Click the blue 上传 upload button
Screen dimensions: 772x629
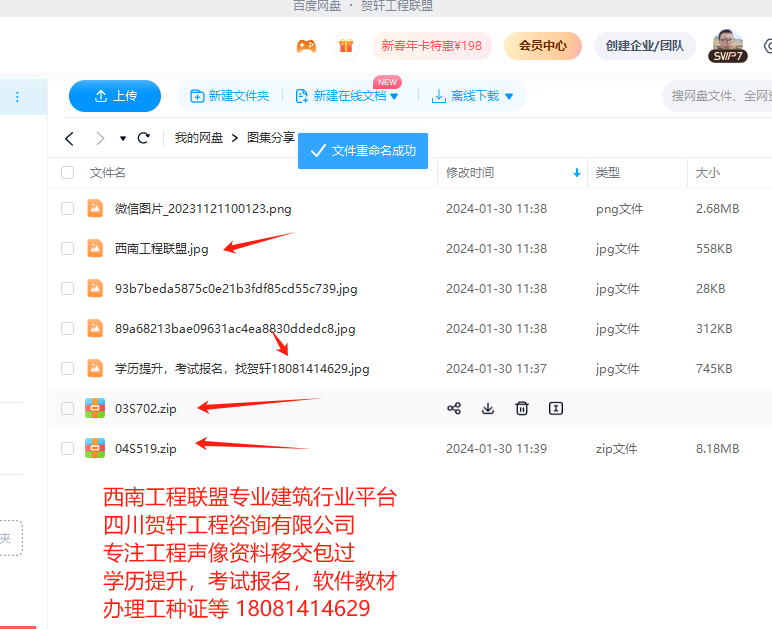click(x=115, y=96)
